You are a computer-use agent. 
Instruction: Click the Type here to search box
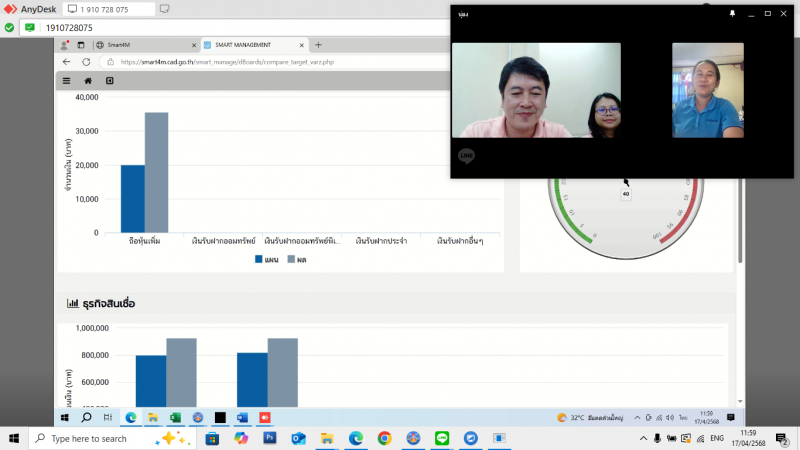pyautogui.click(x=112, y=438)
